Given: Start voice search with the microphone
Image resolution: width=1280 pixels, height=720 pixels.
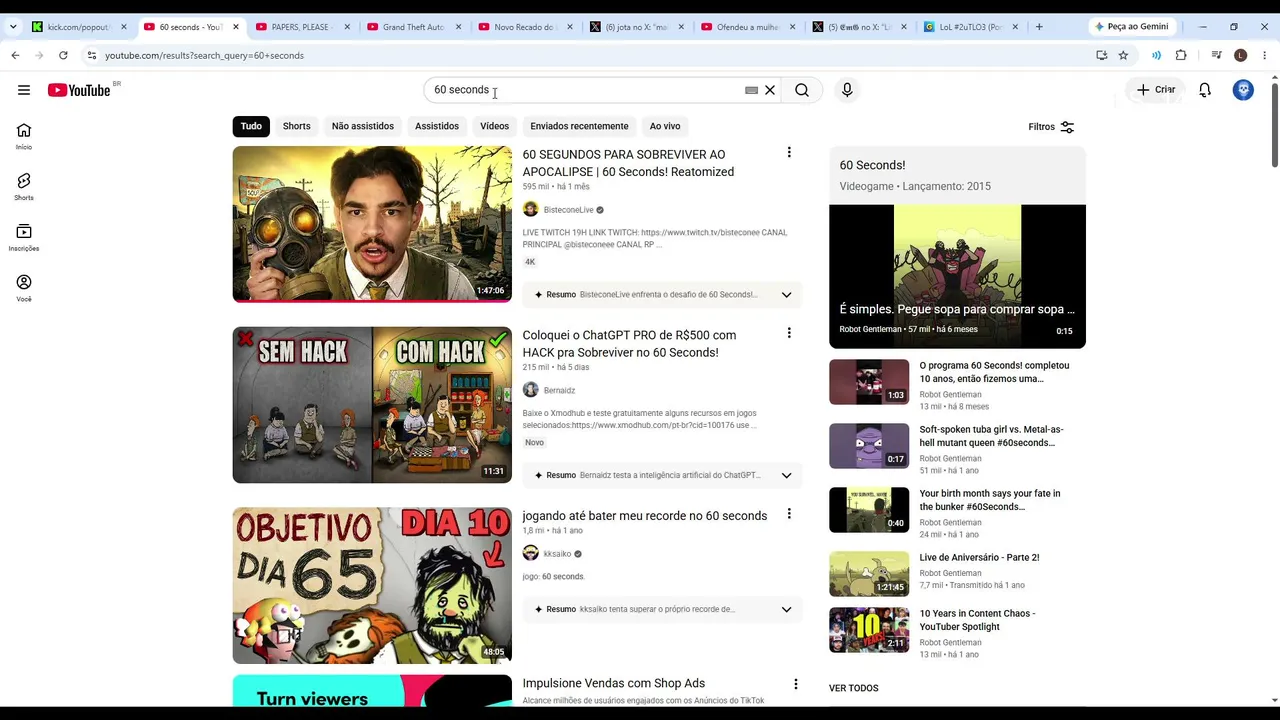Looking at the screenshot, I should pyautogui.click(x=847, y=90).
